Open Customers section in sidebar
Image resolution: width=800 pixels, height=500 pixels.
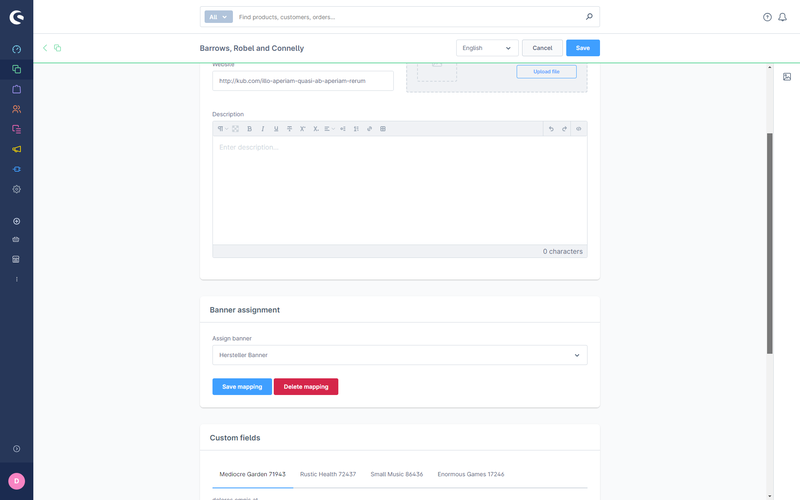[16, 109]
